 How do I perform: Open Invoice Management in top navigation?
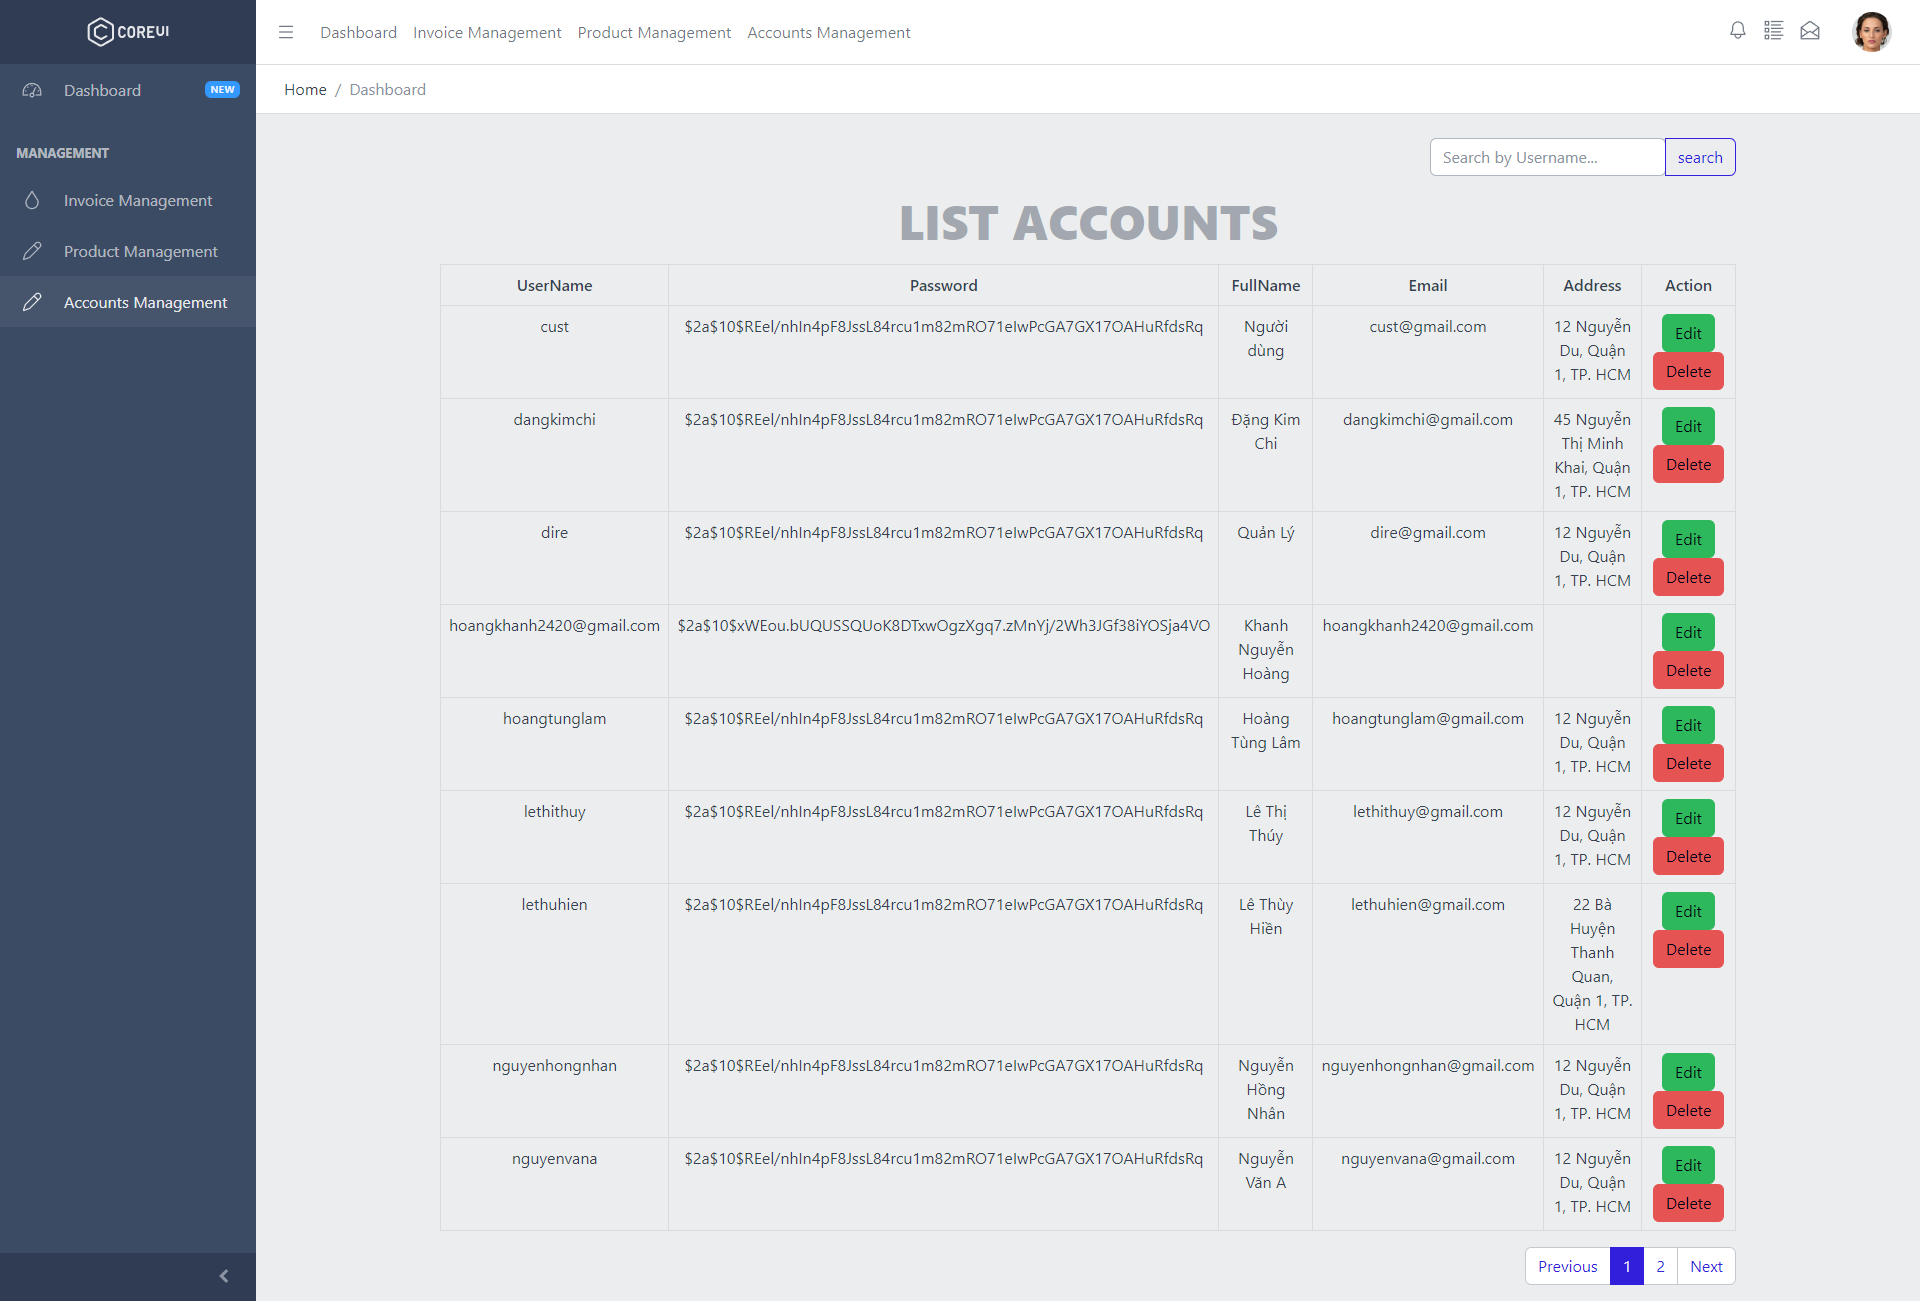pyautogui.click(x=487, y=33)
